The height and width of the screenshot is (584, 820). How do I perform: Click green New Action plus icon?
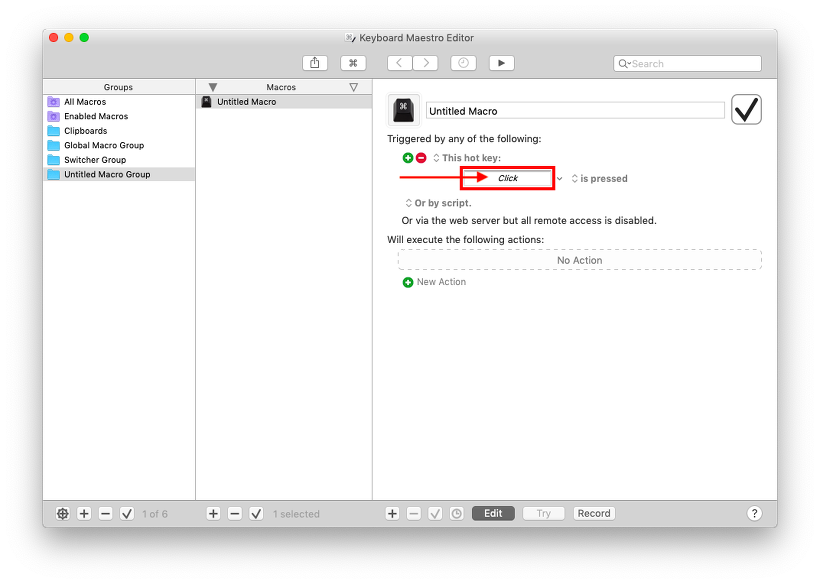point(408,282)
